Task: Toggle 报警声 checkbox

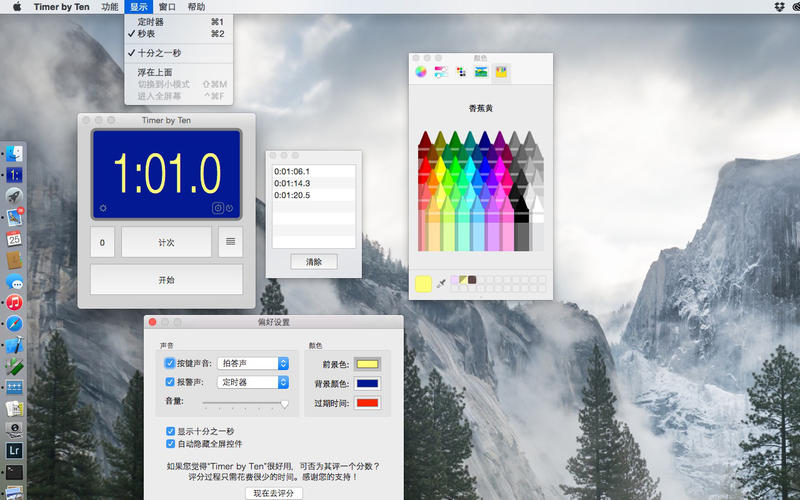Action: 170,382
